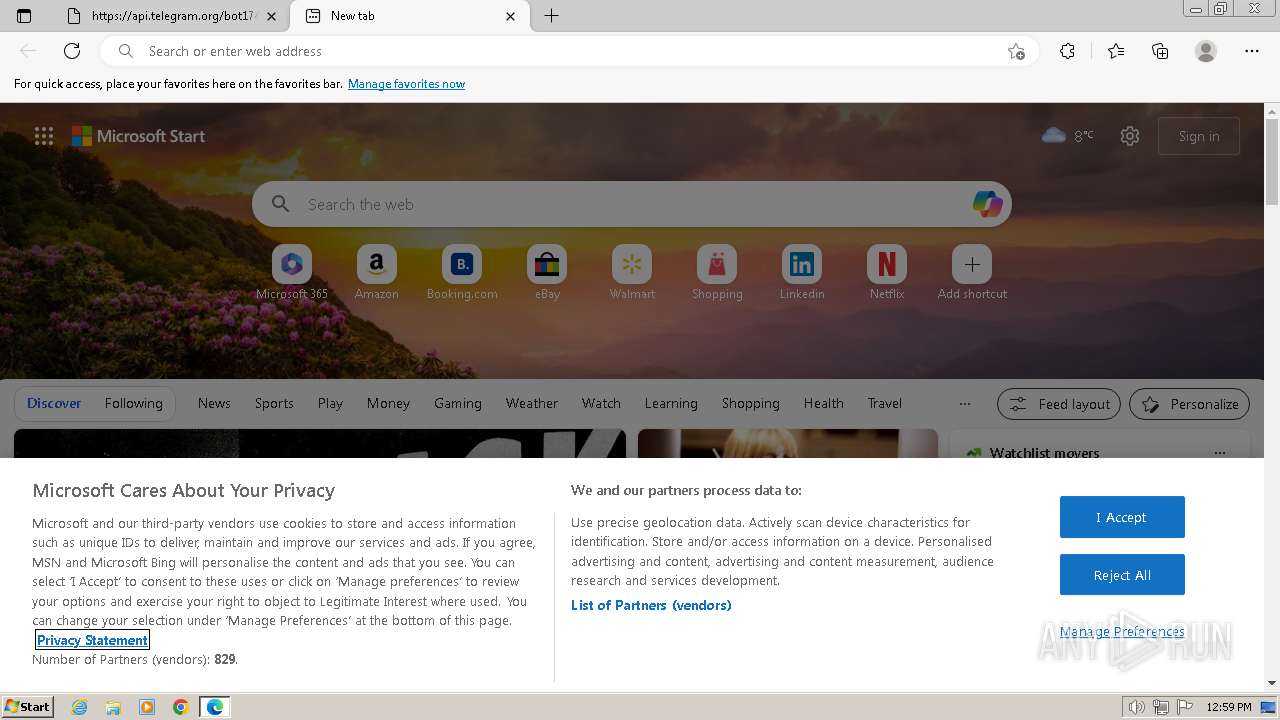Open the Sports category

[274, 403]
